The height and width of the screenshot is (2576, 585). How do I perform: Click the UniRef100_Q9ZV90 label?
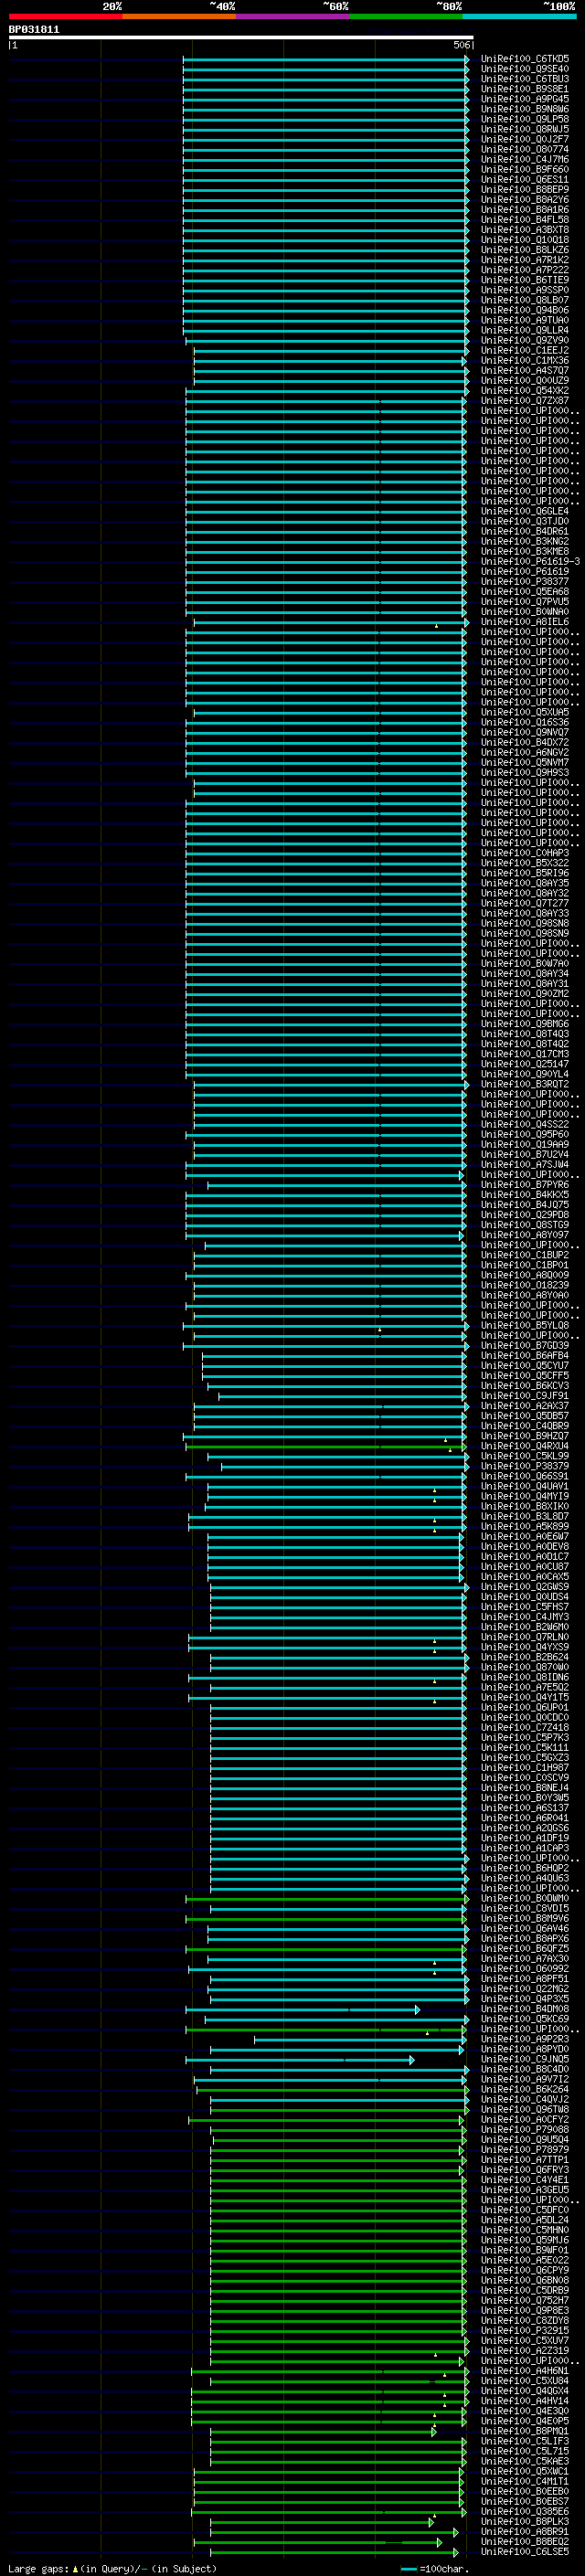524,340
